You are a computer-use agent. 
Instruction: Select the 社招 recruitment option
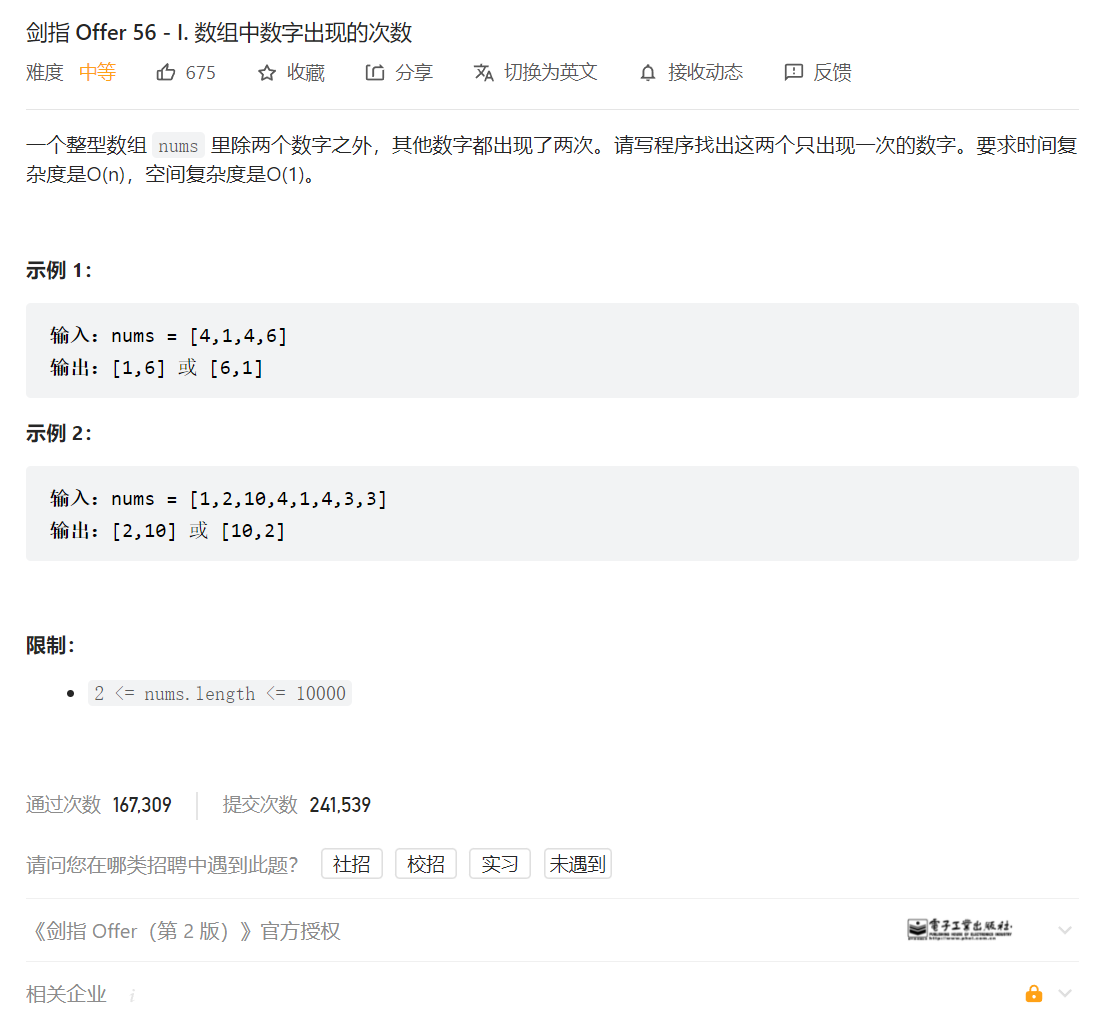point(351,863)
